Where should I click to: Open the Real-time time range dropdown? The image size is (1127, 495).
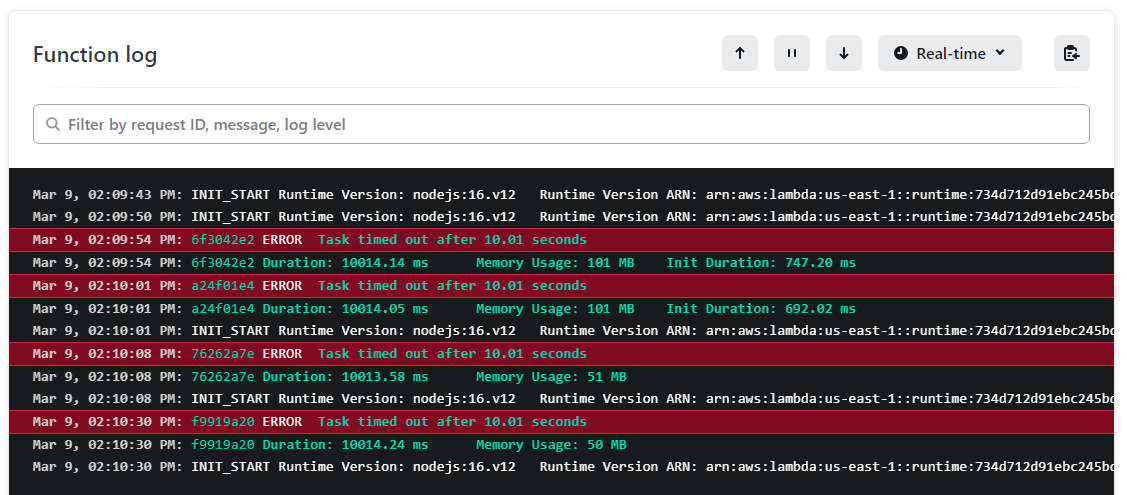point(949,54)
